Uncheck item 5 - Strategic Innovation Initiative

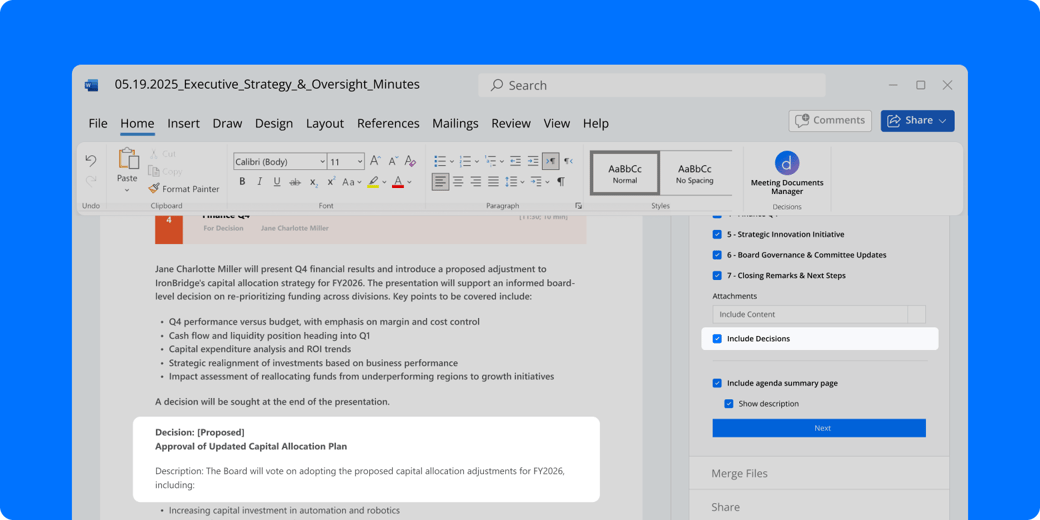click(x=717, y=234)
